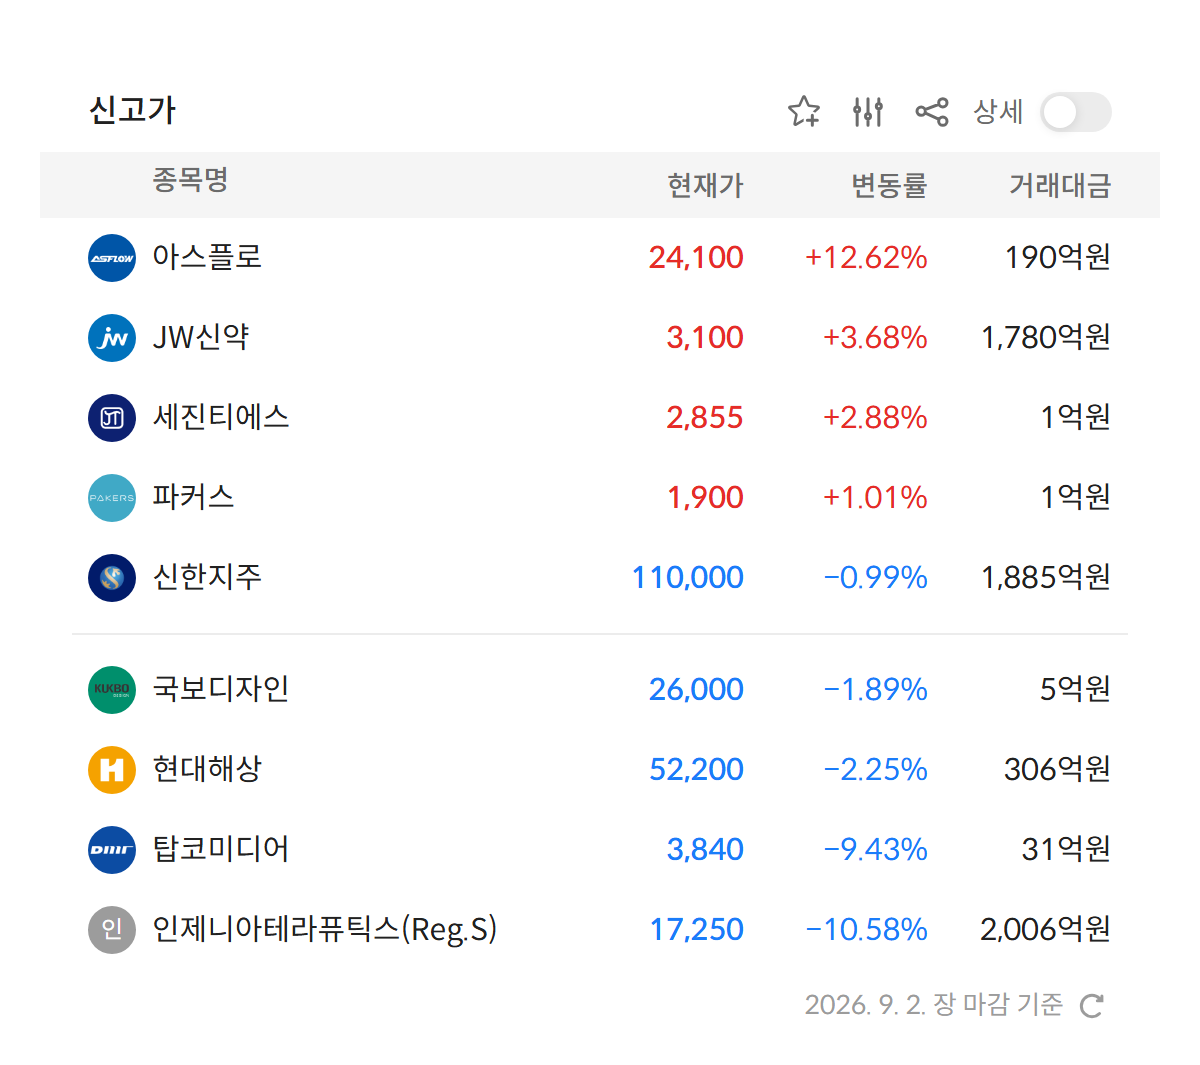Open the filter settings sliders icon
This screenshot has height=1065, width=1200.
point(868,111)
